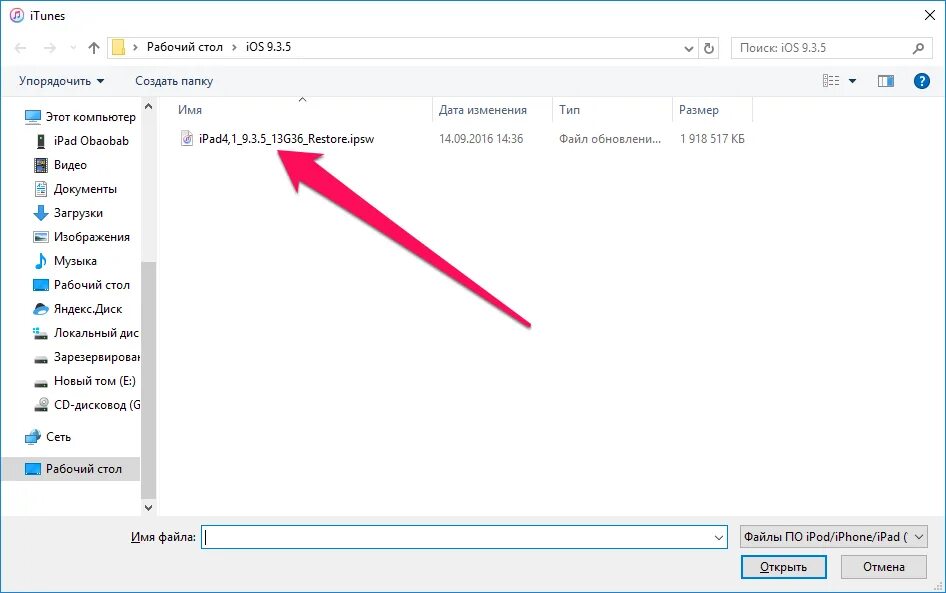
Task: Open the Загрузки folder
Action: (x=68, y=213)
